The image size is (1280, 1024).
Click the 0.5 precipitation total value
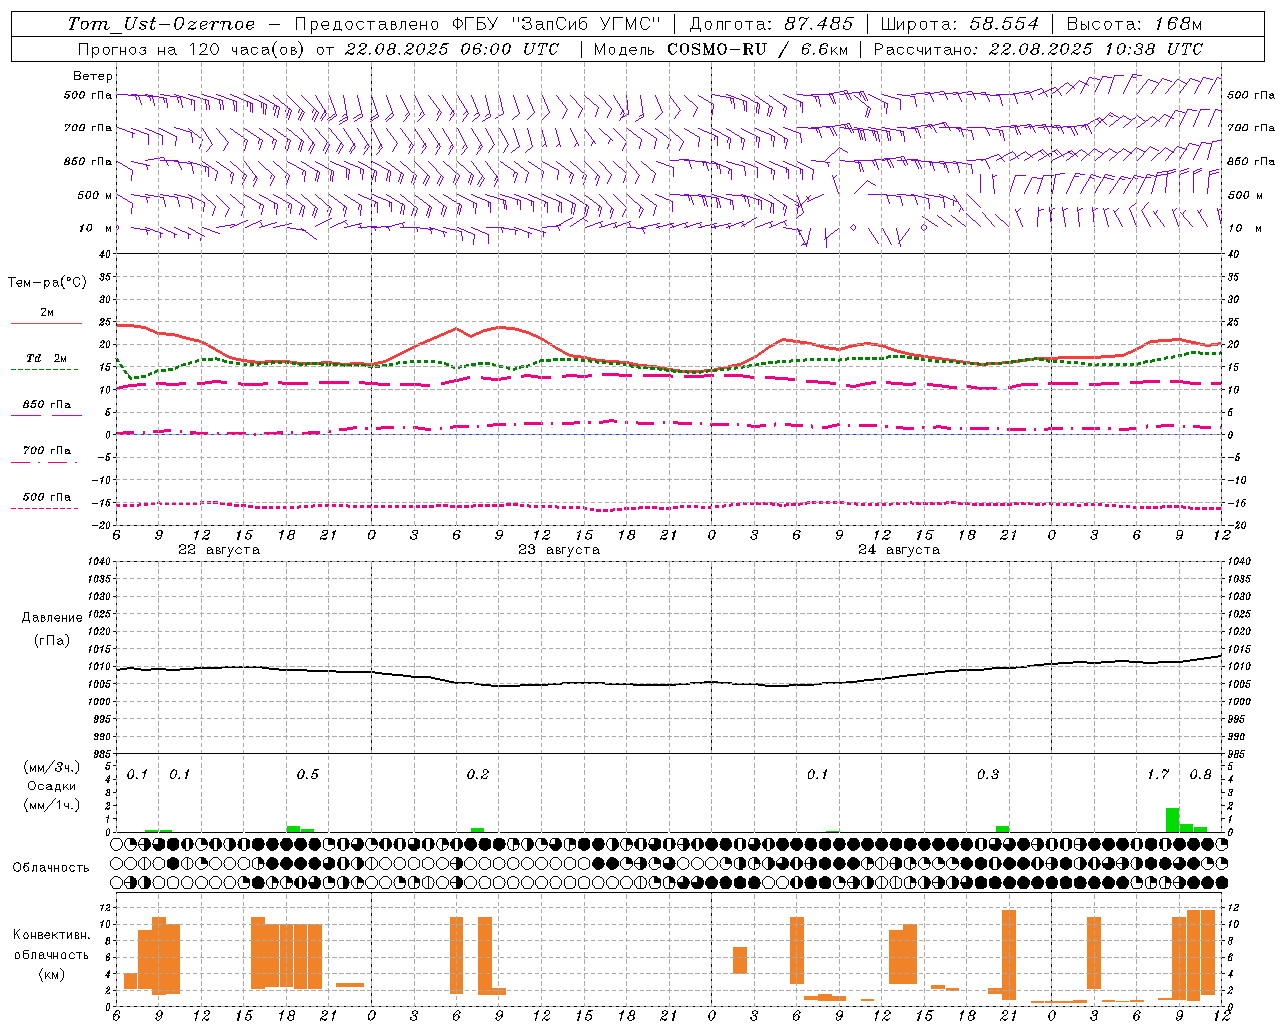[x=308, y=775]
